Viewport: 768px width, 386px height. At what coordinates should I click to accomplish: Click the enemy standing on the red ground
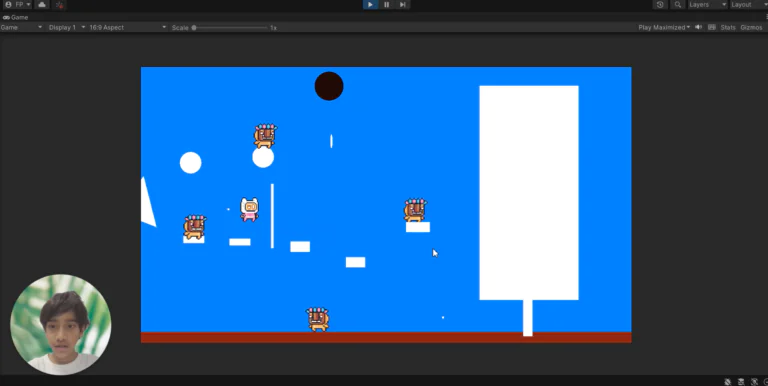317,319
